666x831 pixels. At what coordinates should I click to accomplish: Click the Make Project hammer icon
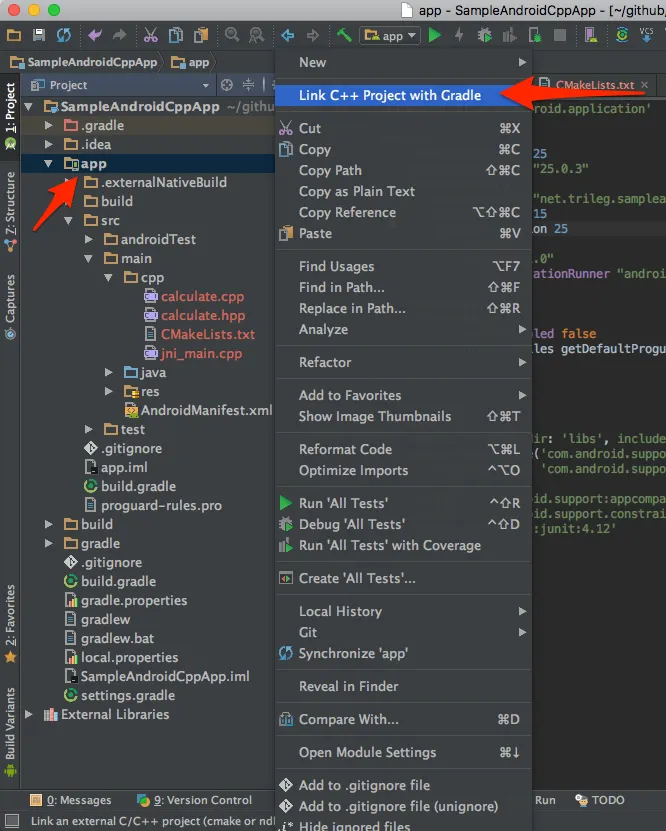(x=344, y=35)
